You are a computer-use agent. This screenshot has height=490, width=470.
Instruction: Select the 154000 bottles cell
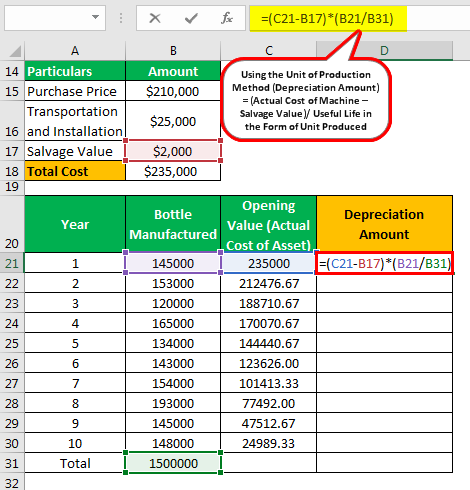pos(173,383)
